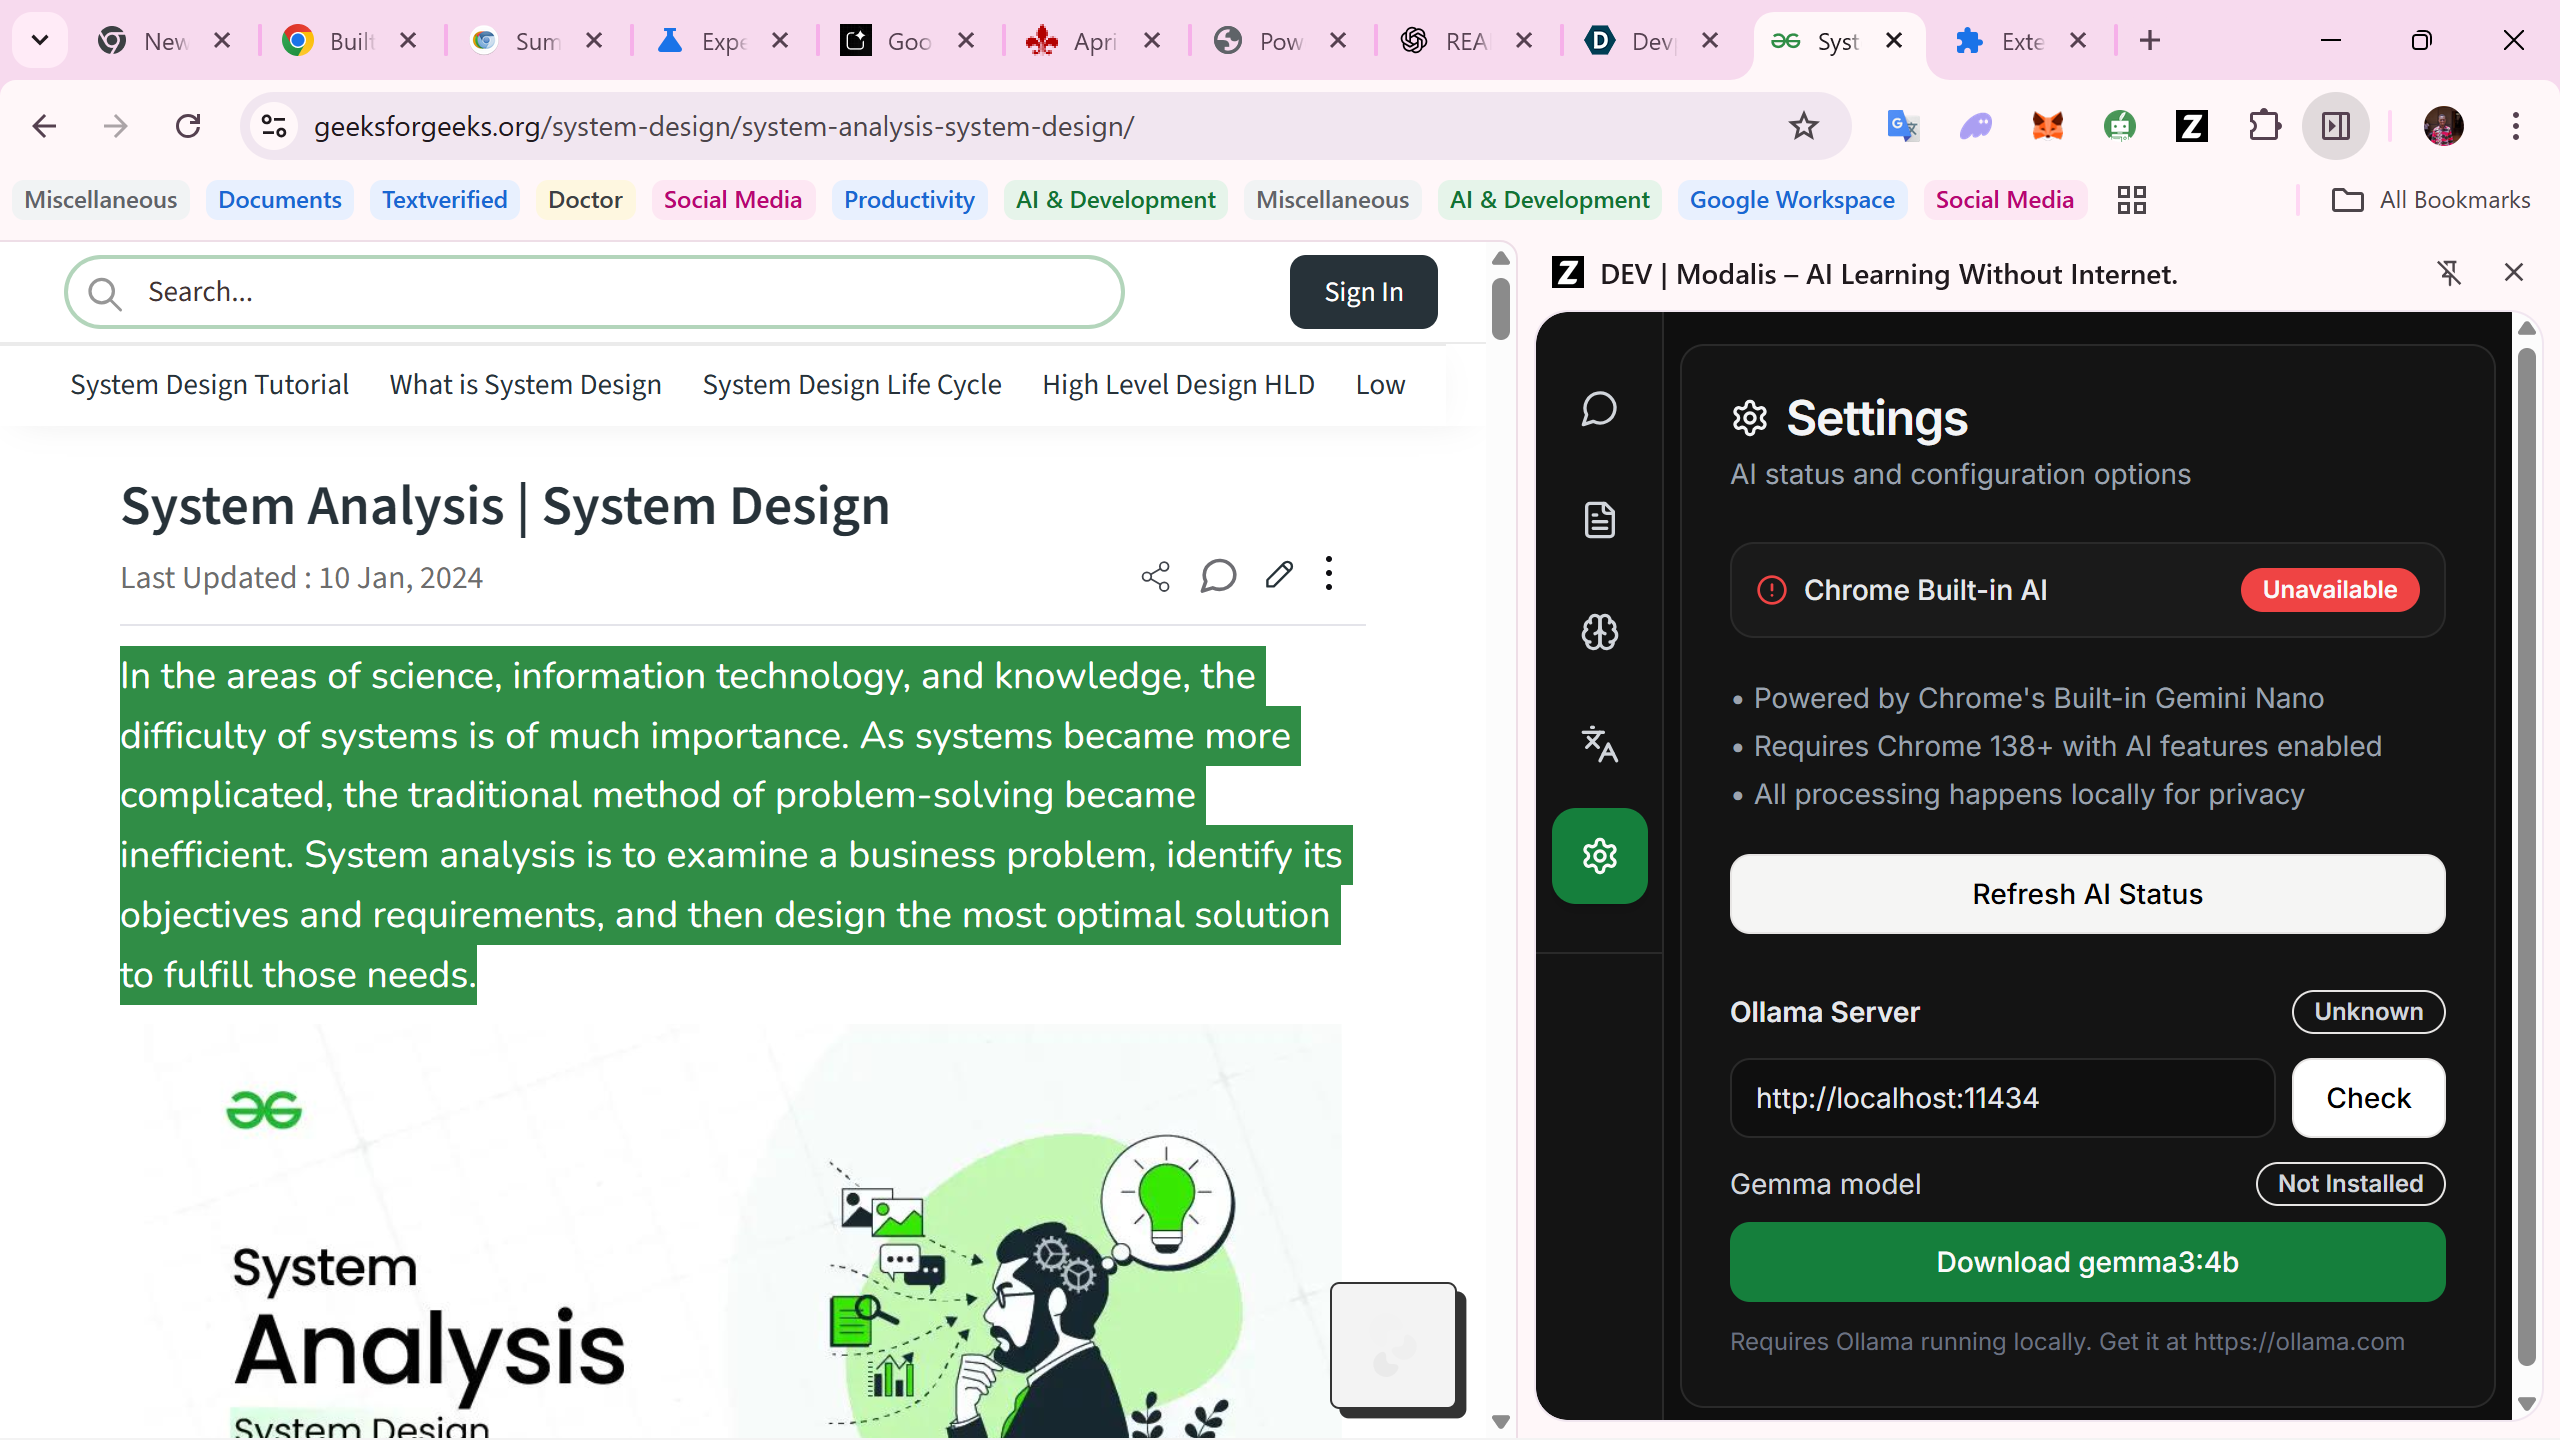This screenshot has width=2560, height=1440.
Task: Open the chat icon in Modalis sidebar
Action: tap(1599, 409)
